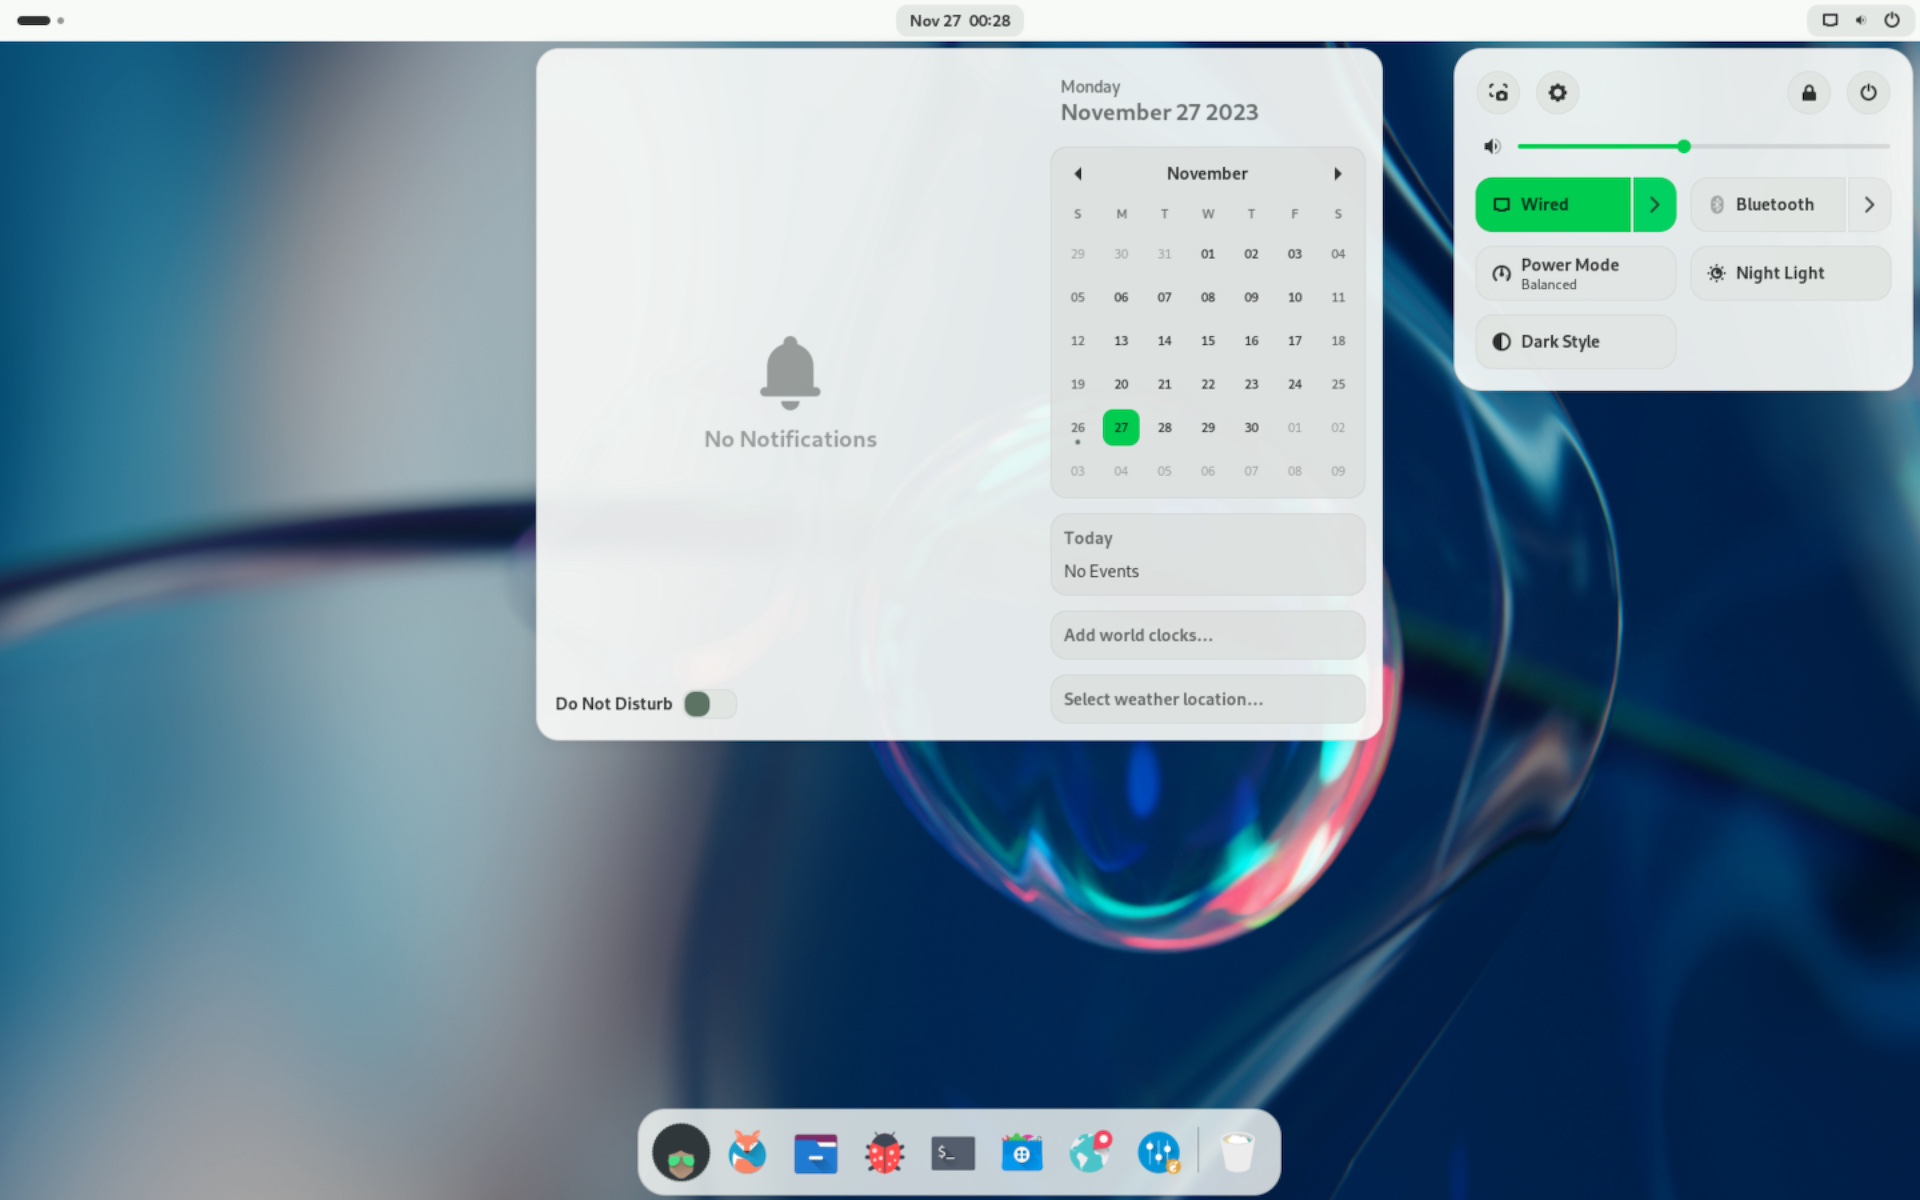Select November 24 in calendar
The width and height of the screenshot is (1920, 1200).
coord(1295,385)
